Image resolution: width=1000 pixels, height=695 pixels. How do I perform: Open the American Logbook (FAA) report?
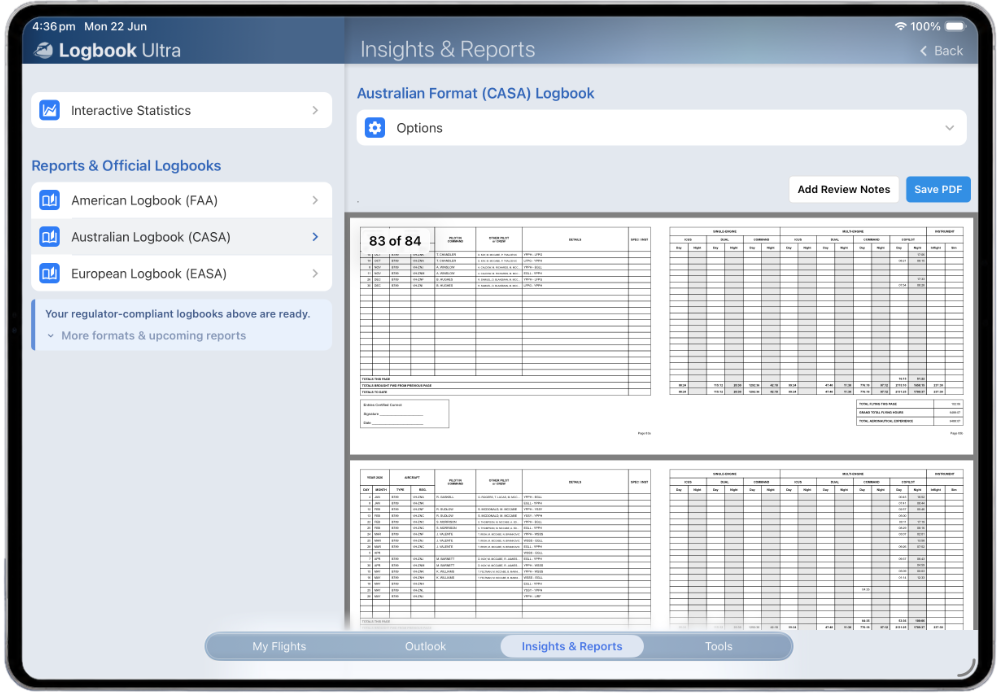(181, 200)
